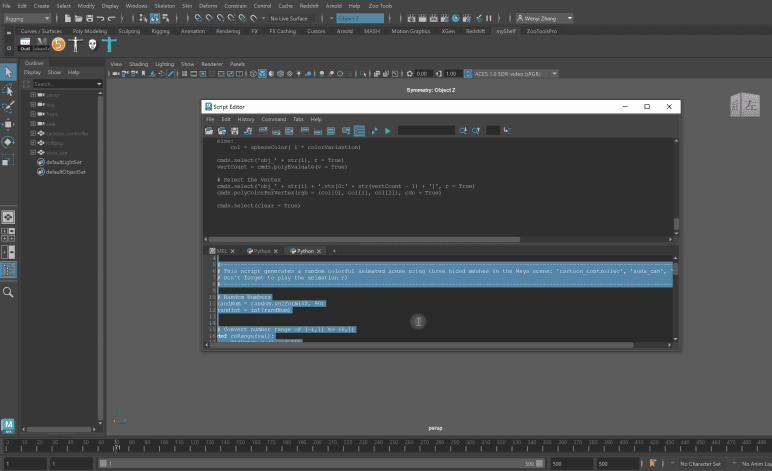Open the Skeleton menu in main menu bar
This screenshot has width=772, height=471.
pos(164,6)
